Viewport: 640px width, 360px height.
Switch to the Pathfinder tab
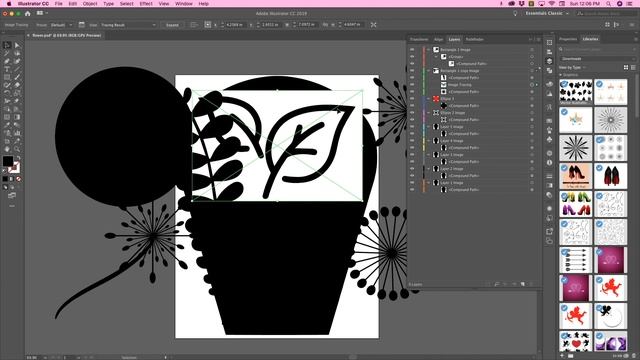[x=475, y=40]
